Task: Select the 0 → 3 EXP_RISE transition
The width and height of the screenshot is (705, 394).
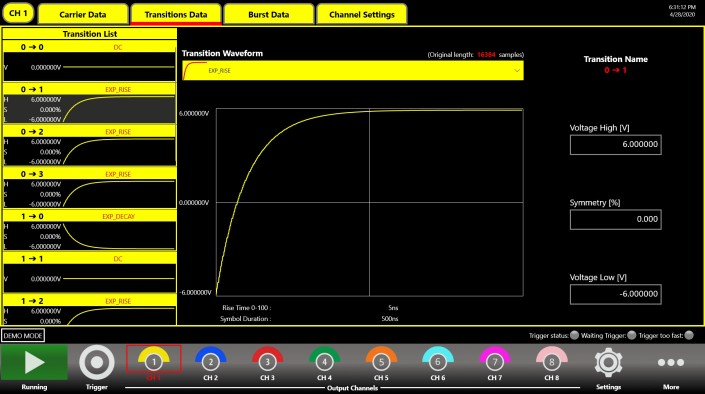Action: pyautogui.click(x=89, y=188)
